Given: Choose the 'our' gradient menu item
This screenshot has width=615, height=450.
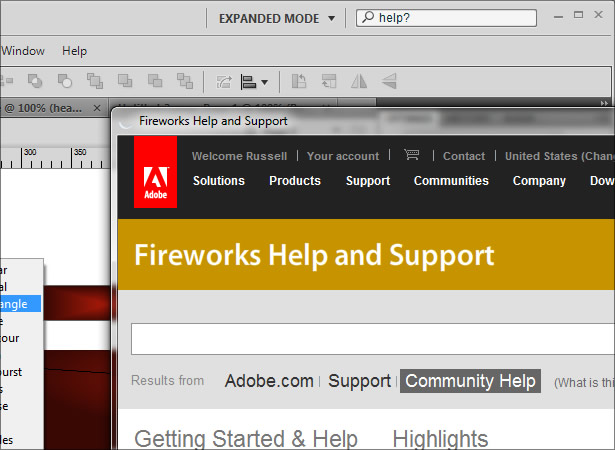Looking at the screenshot, I should tap(22, 338).
